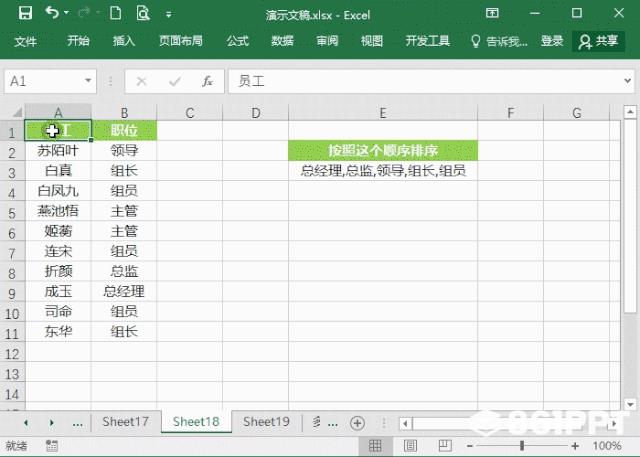
Task: Switch to Sheet18 tab
Action: (196, 422)
